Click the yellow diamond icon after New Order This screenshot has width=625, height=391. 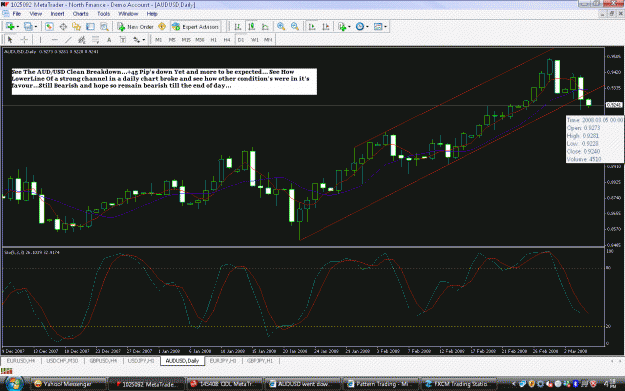coord(162,27)
